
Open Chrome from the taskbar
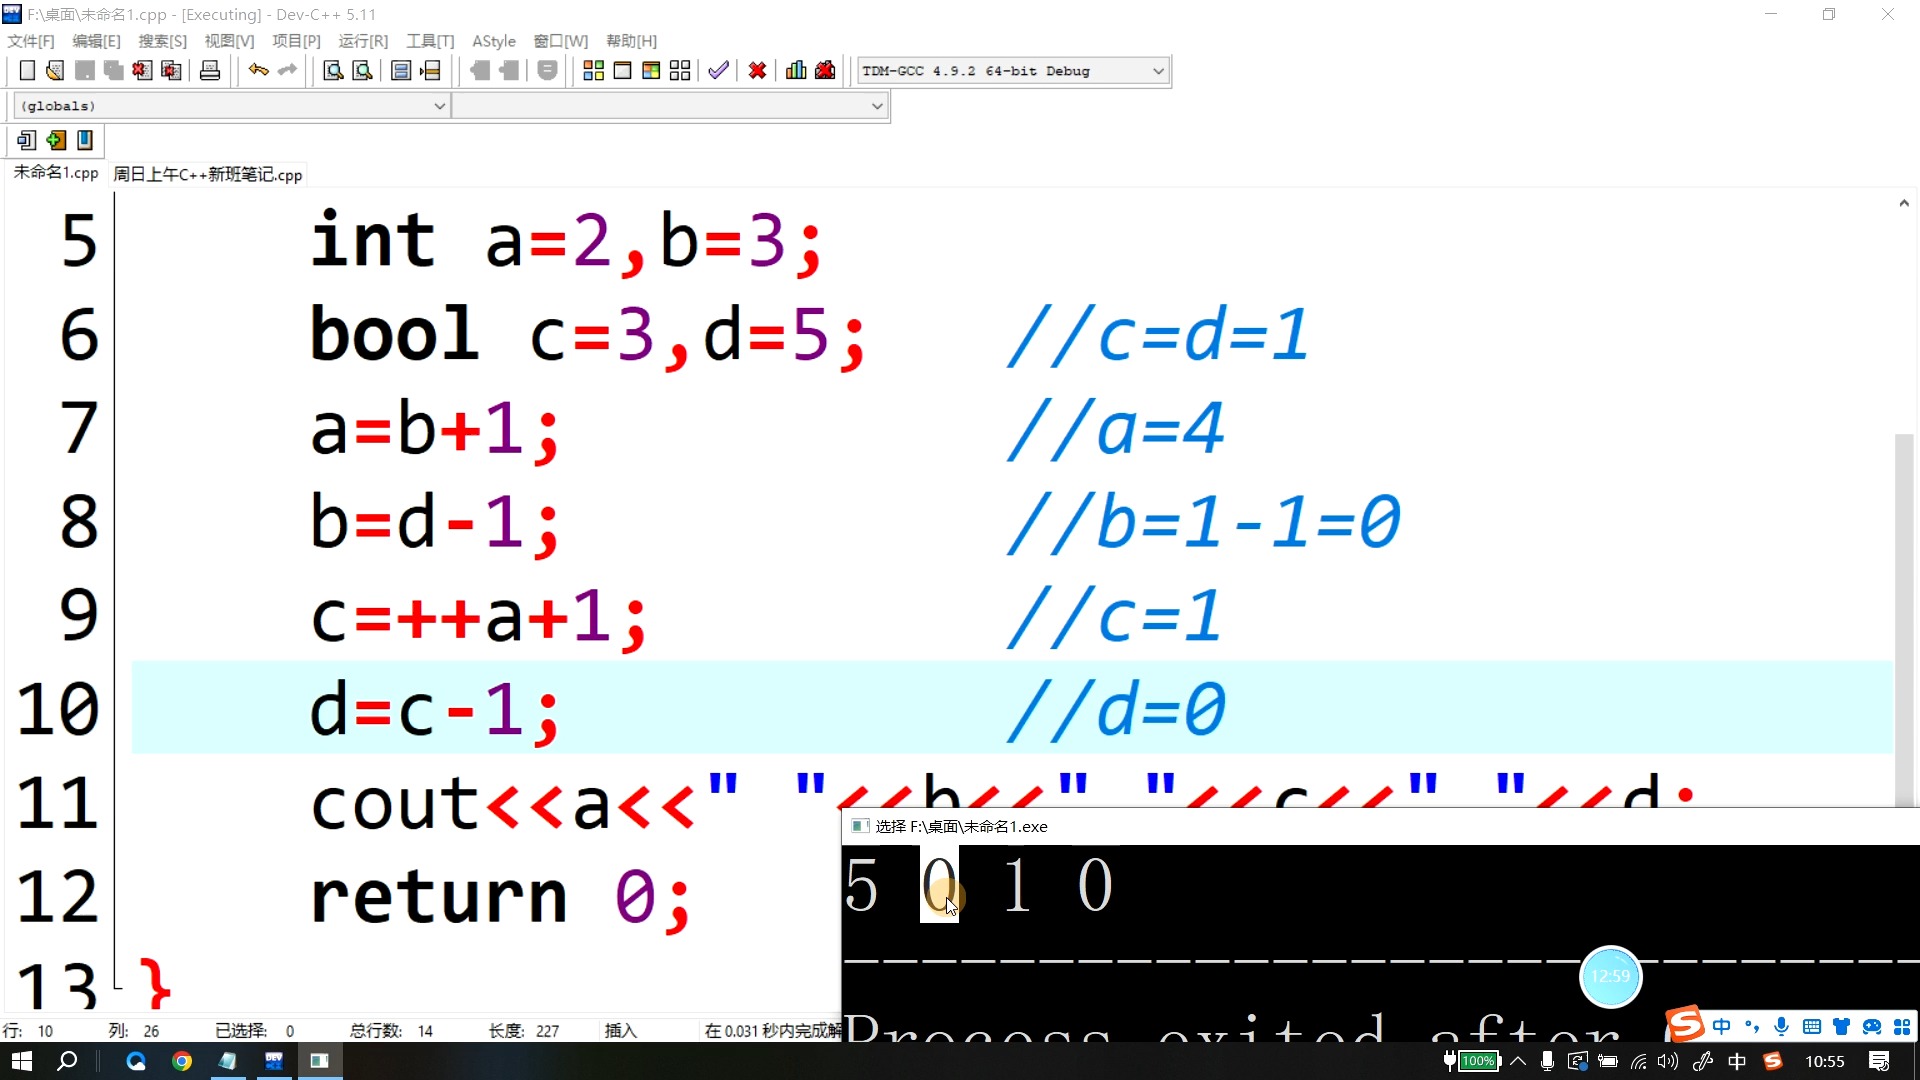[x=182, y=1061]
